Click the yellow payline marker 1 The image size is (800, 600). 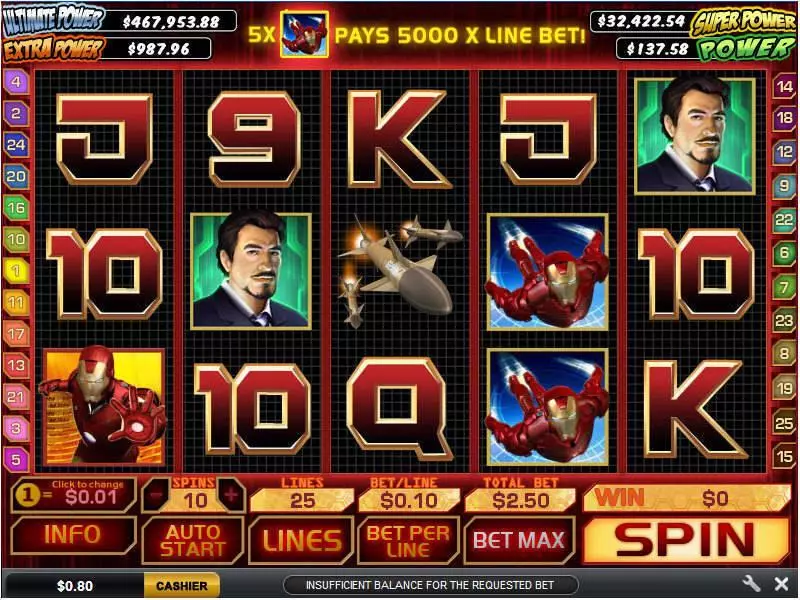[16, 270]
